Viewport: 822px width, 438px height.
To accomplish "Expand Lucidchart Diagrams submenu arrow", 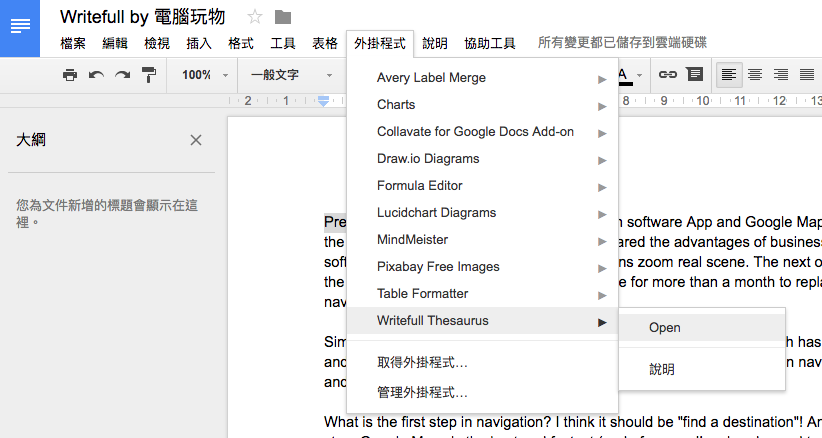I will click(602, 214).
